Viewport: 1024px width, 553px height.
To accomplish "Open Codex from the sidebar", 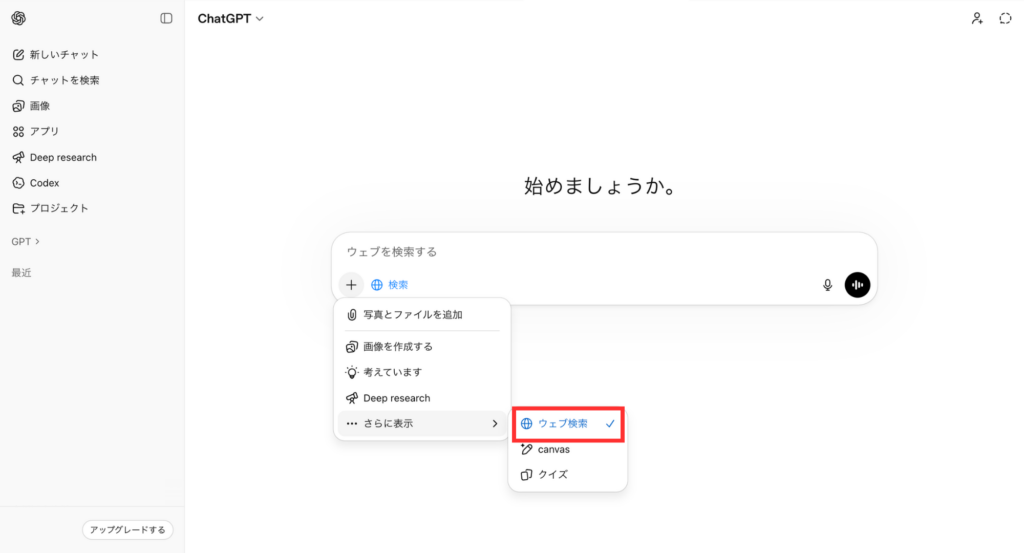I will coord(36,183).
